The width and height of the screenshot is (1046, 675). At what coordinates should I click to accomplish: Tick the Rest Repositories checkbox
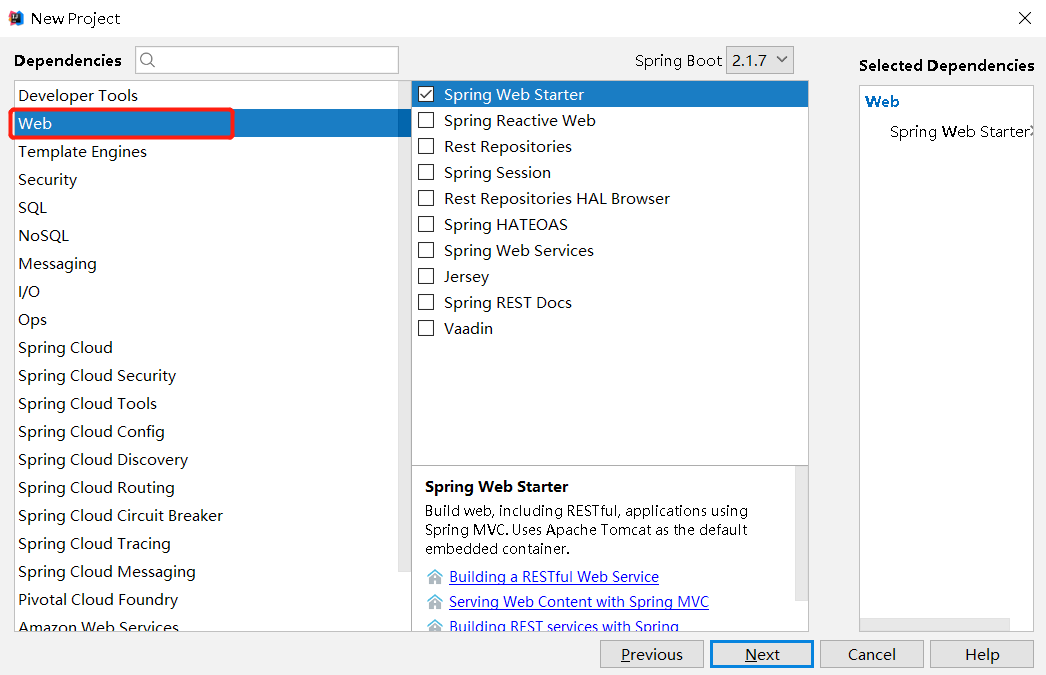[426, 146]
